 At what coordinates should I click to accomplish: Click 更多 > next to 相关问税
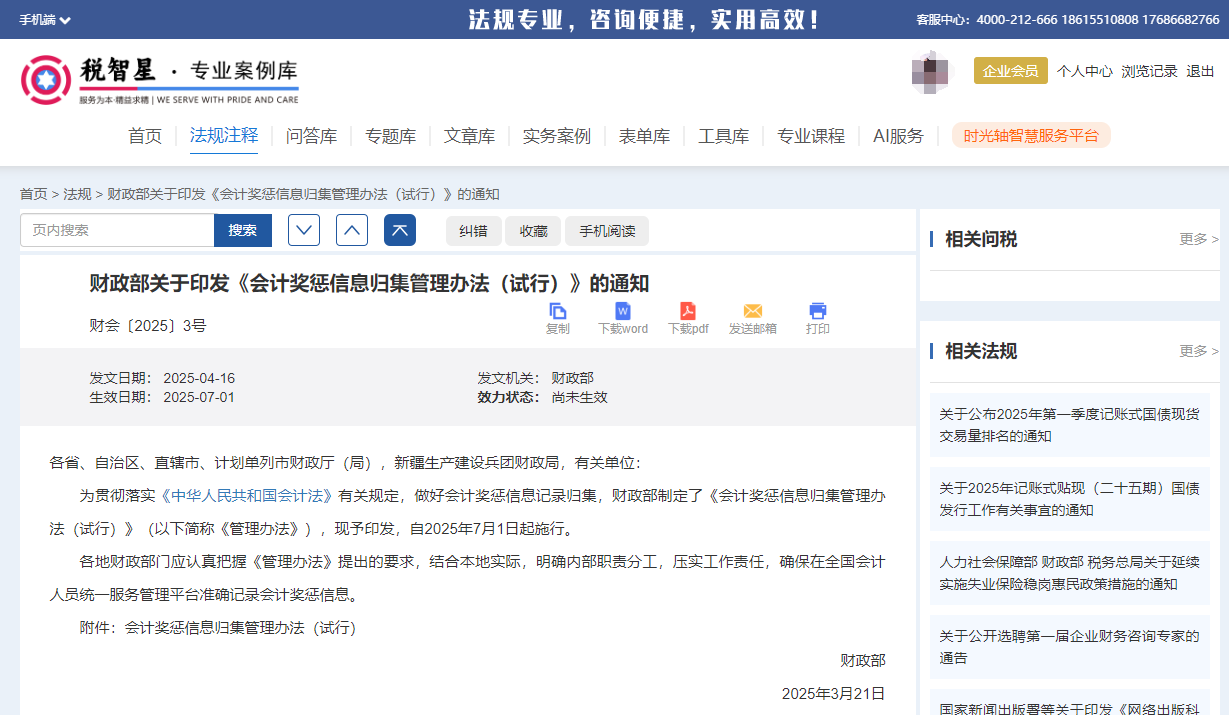[x=1199, y=239]
